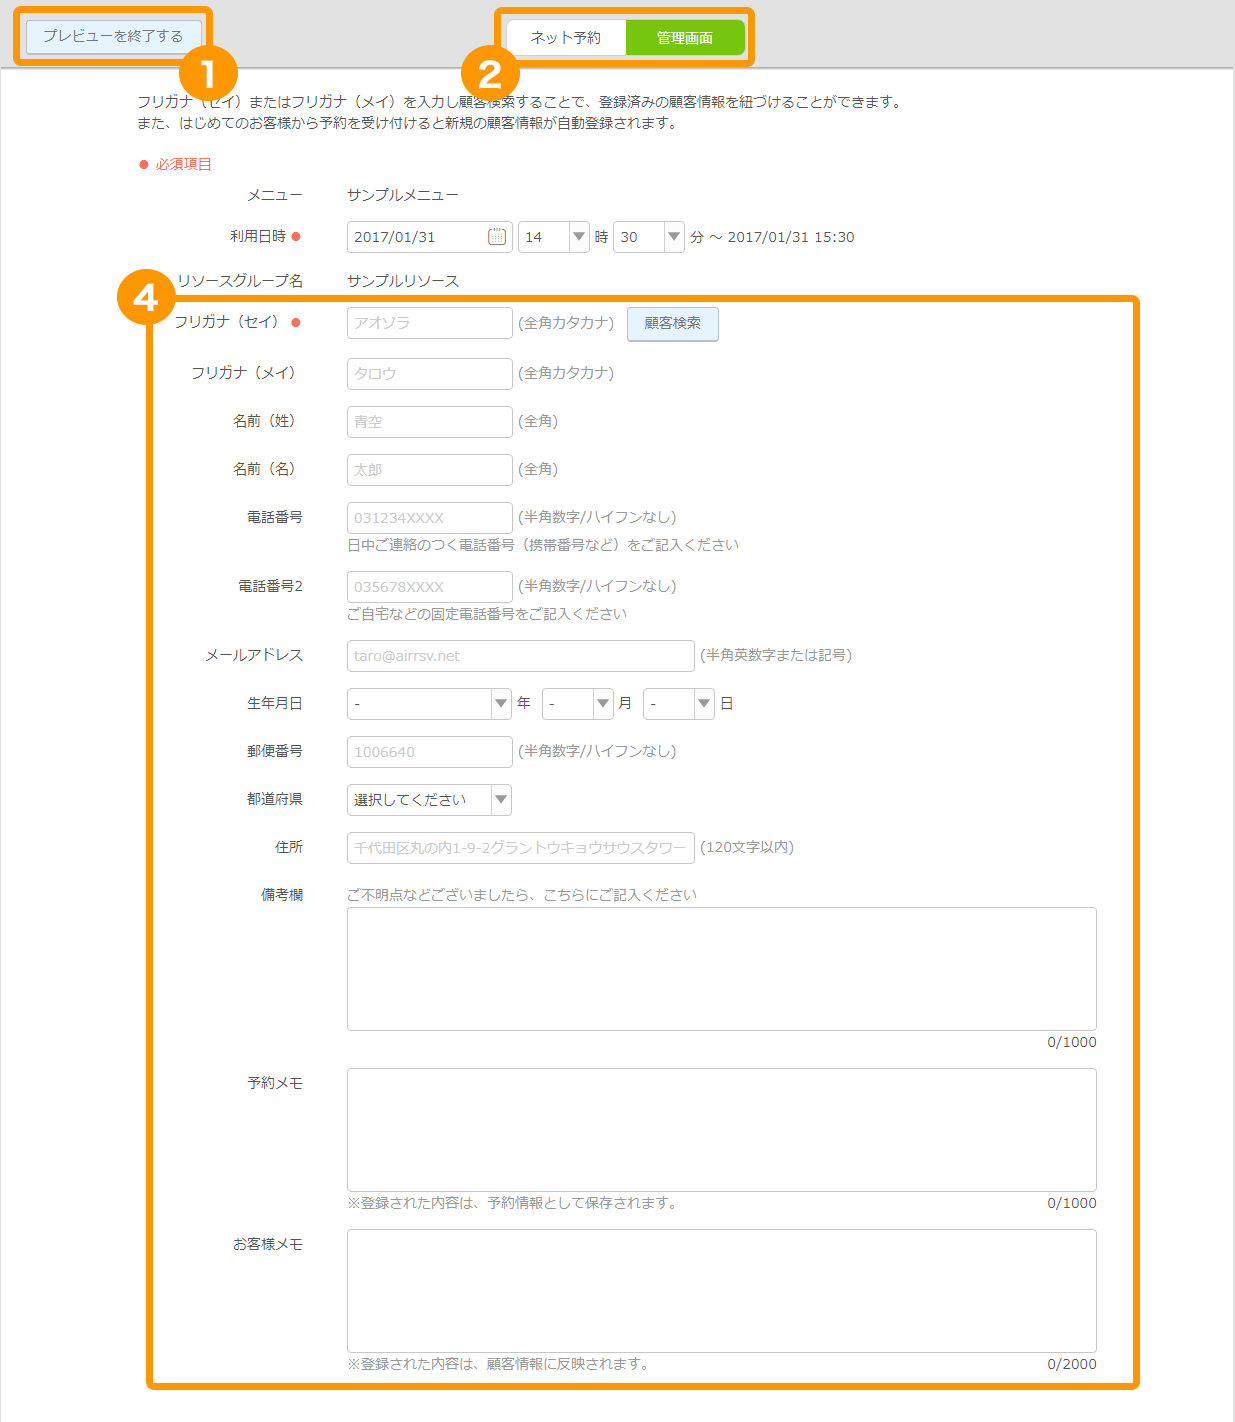This screenshot has width=1235, height=1422.
Task: Focus the 名前（姓）text field
Action: pyautogui.click(x=430, y=422)
